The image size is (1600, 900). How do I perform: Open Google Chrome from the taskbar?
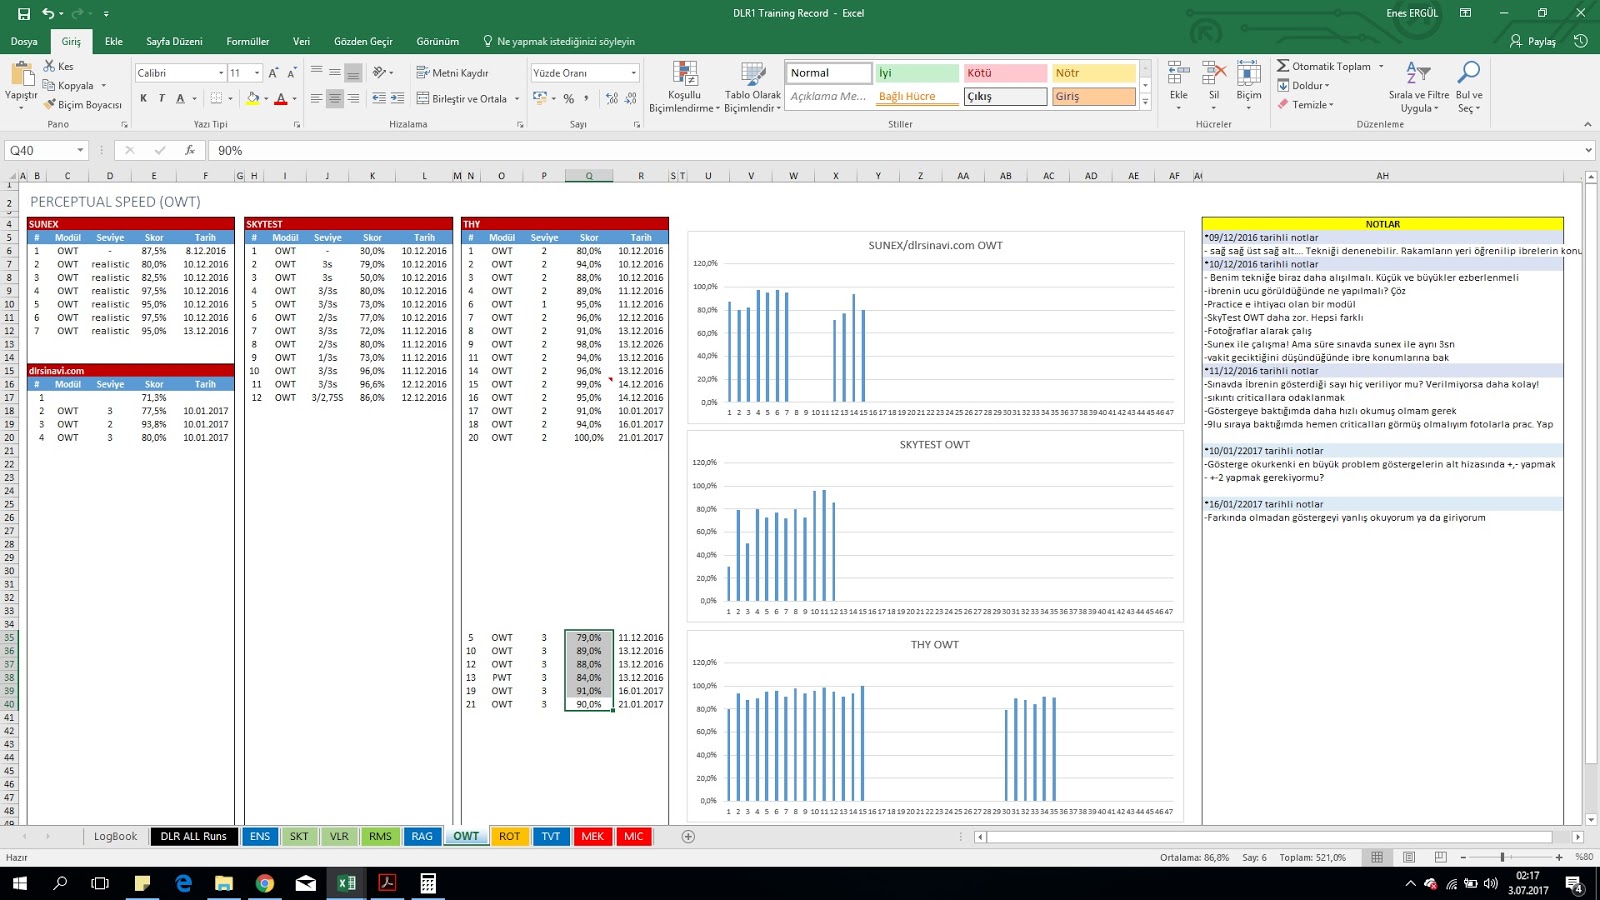pyautogui.click(x=265, y=883)
